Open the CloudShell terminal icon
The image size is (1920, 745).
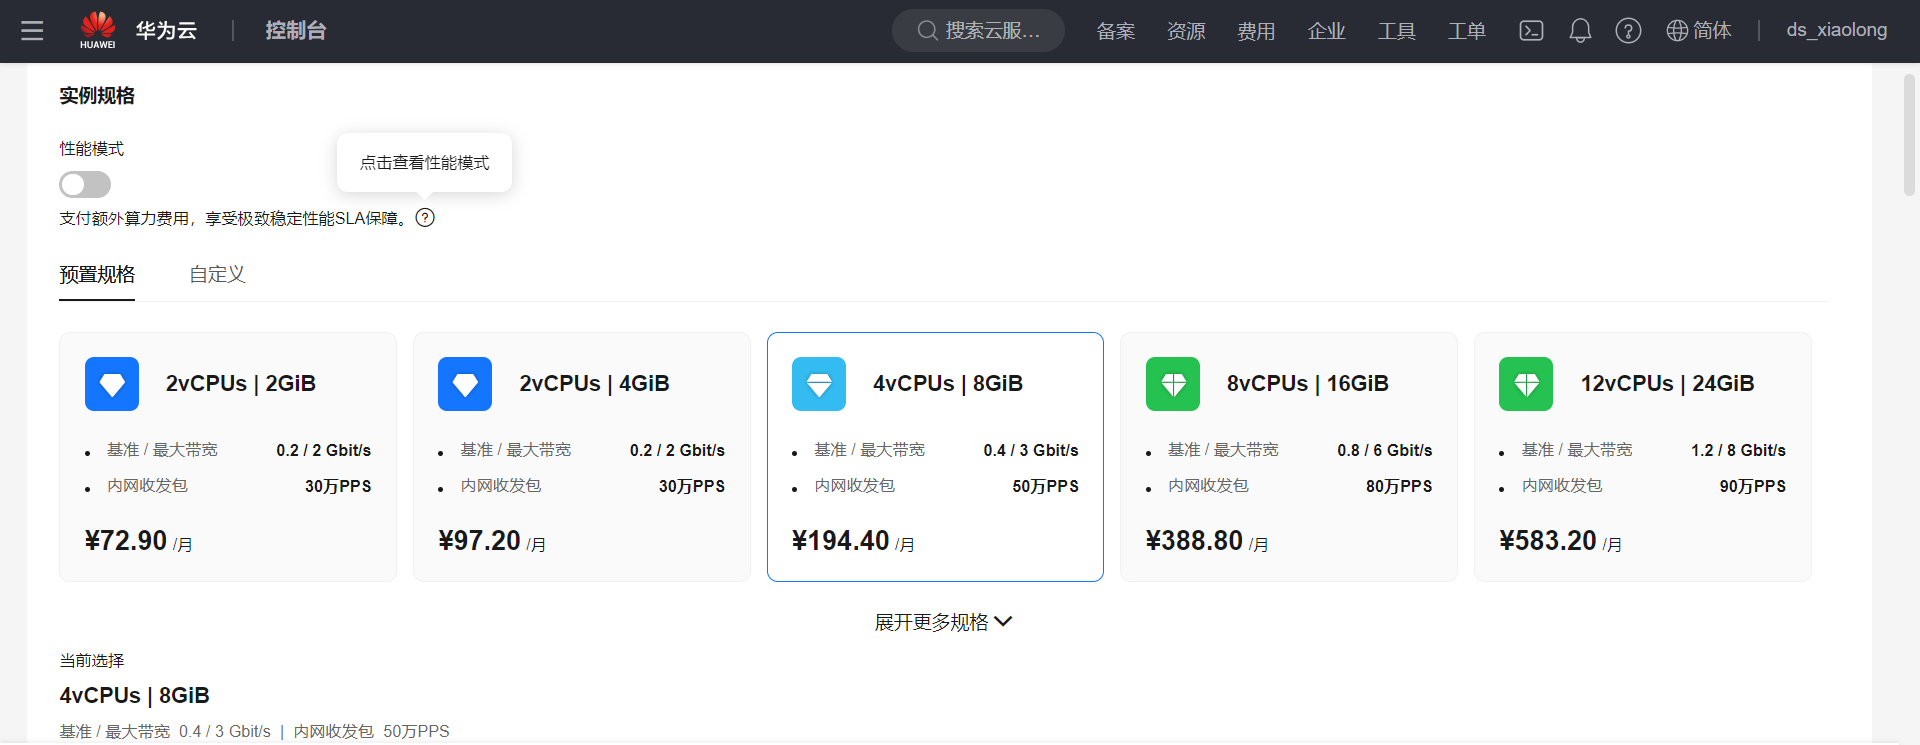pos(1531,31)
